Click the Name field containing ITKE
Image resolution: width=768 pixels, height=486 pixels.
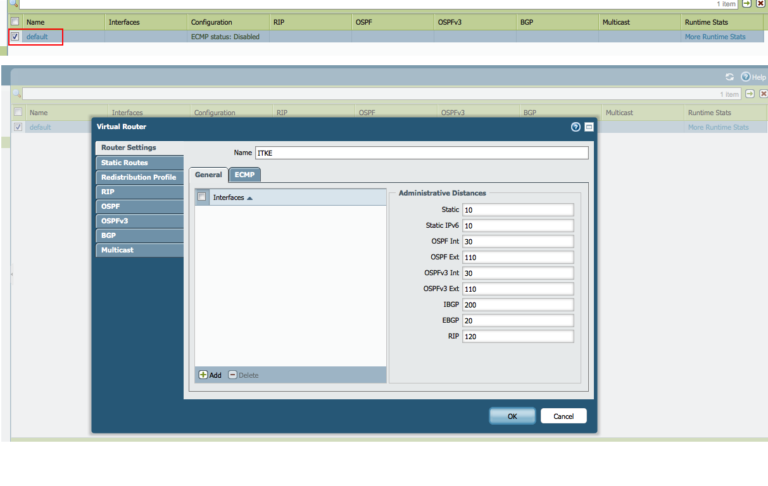(x=421, y=153)
